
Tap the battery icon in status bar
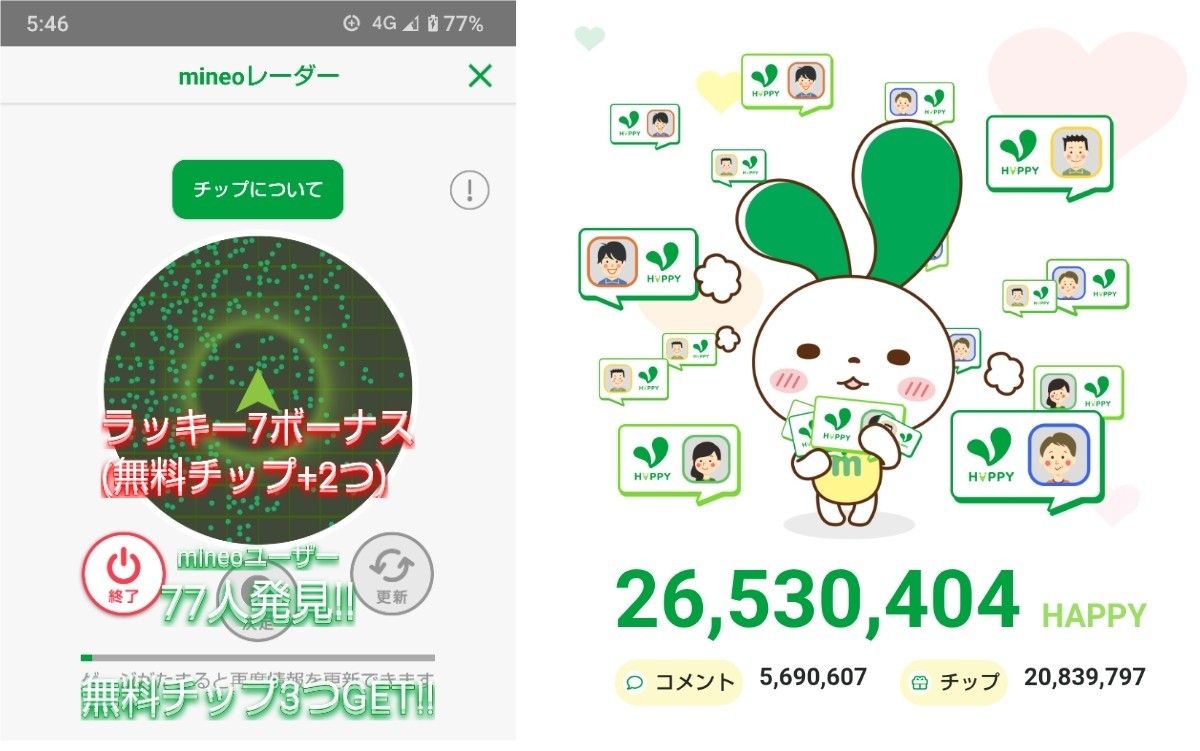coord(432,24)
